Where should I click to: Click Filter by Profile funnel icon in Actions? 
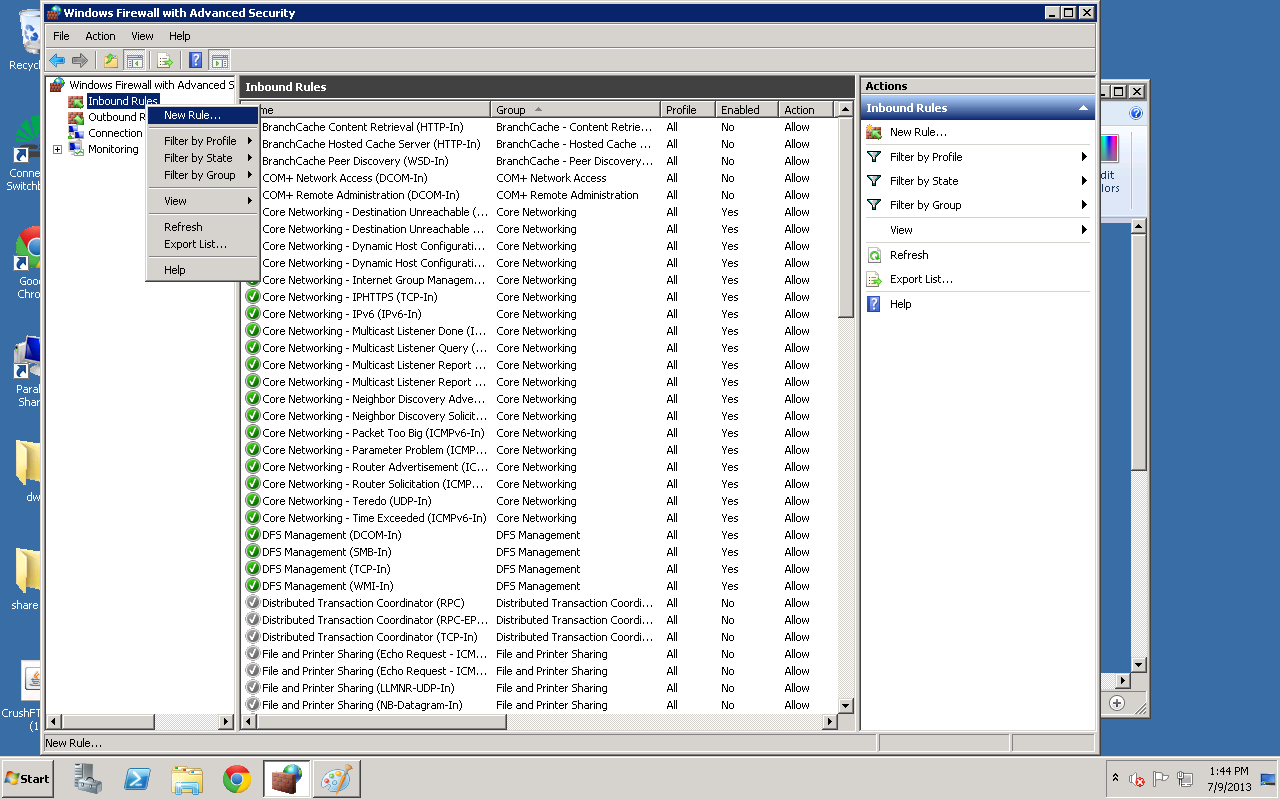[x=874, y=157]
